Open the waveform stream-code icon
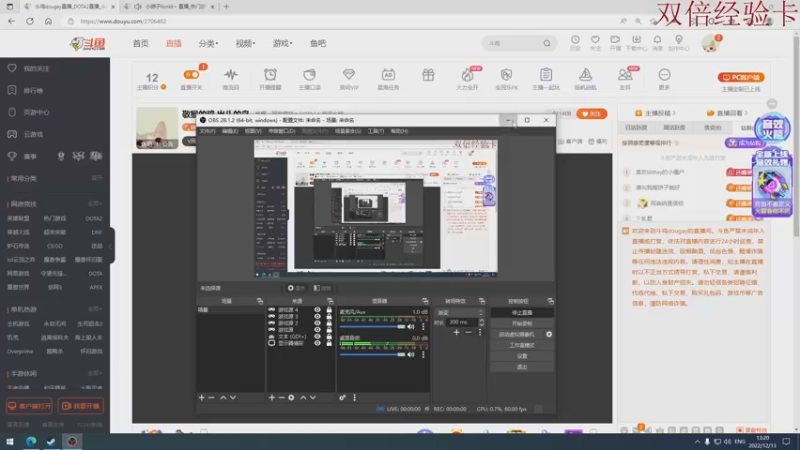Image resolution: width=800 pixels, height=450 pixels. coord(231,74)
